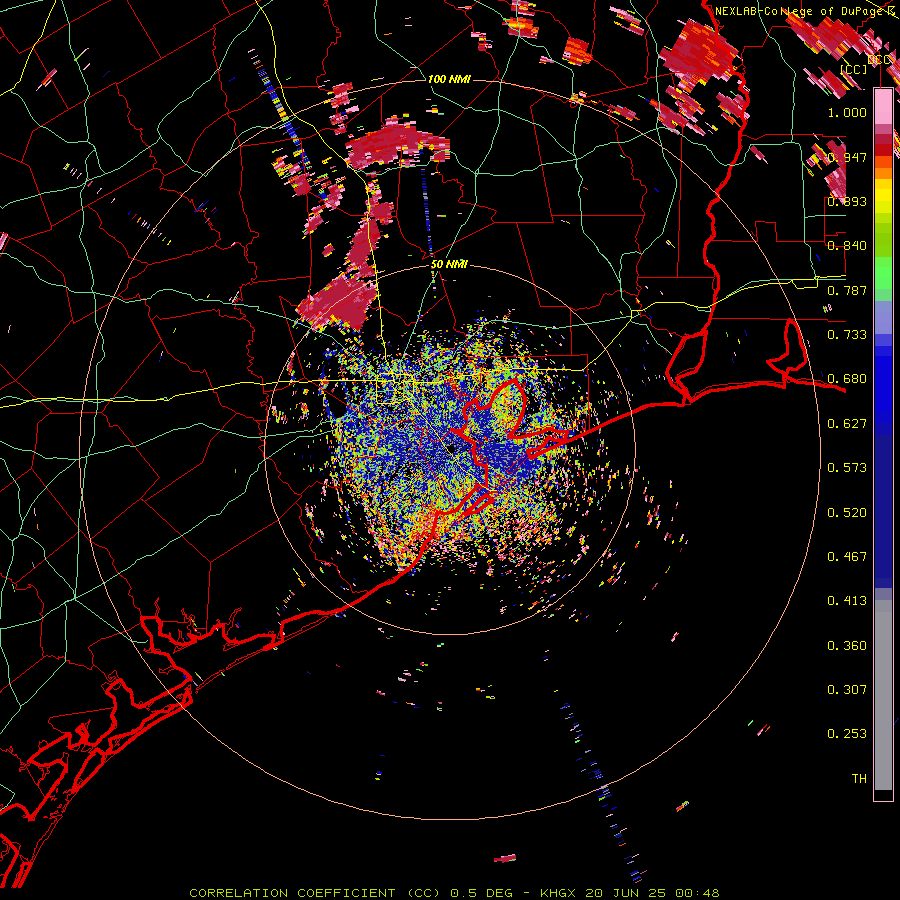Select the 0.787 legend value
This screenshot has width=900, height=900.
[847, 290]
